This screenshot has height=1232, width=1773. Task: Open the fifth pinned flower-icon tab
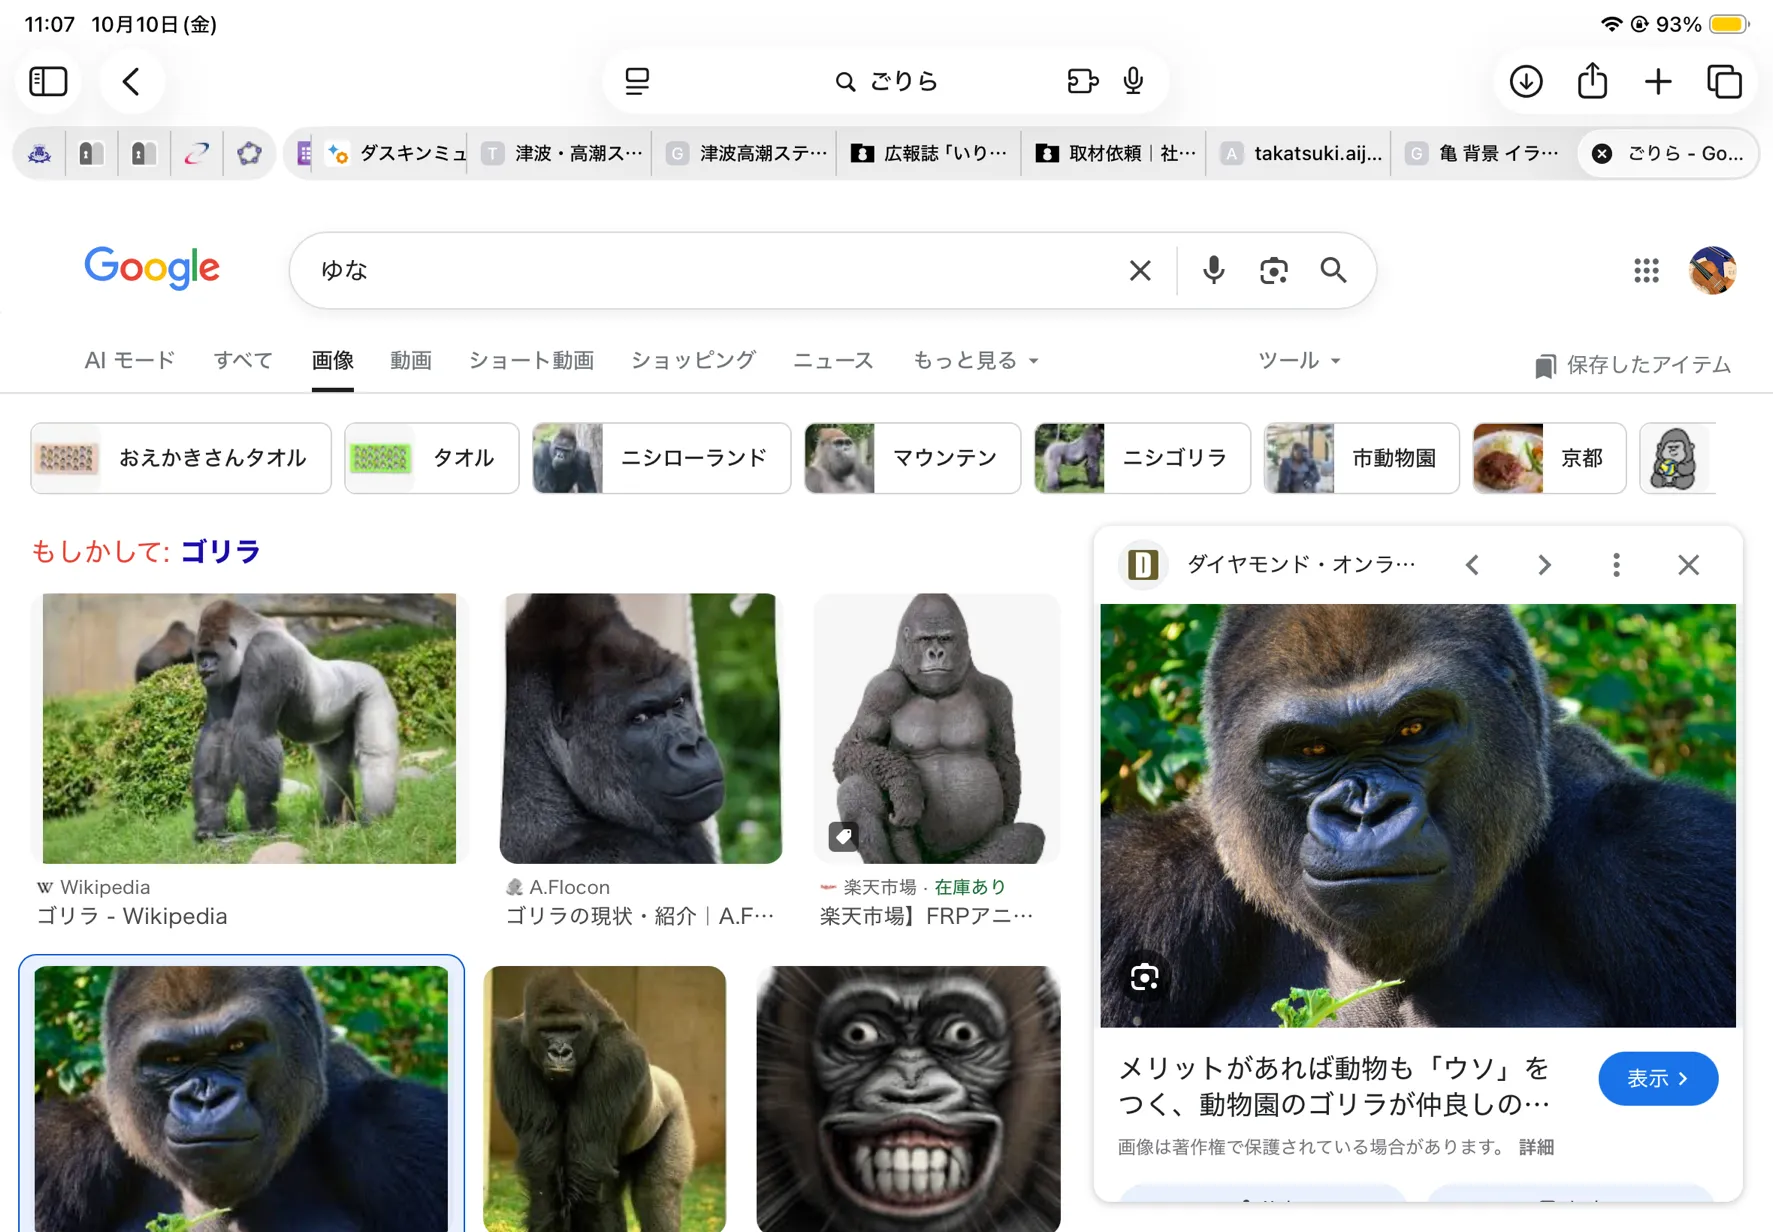(249, 153)
